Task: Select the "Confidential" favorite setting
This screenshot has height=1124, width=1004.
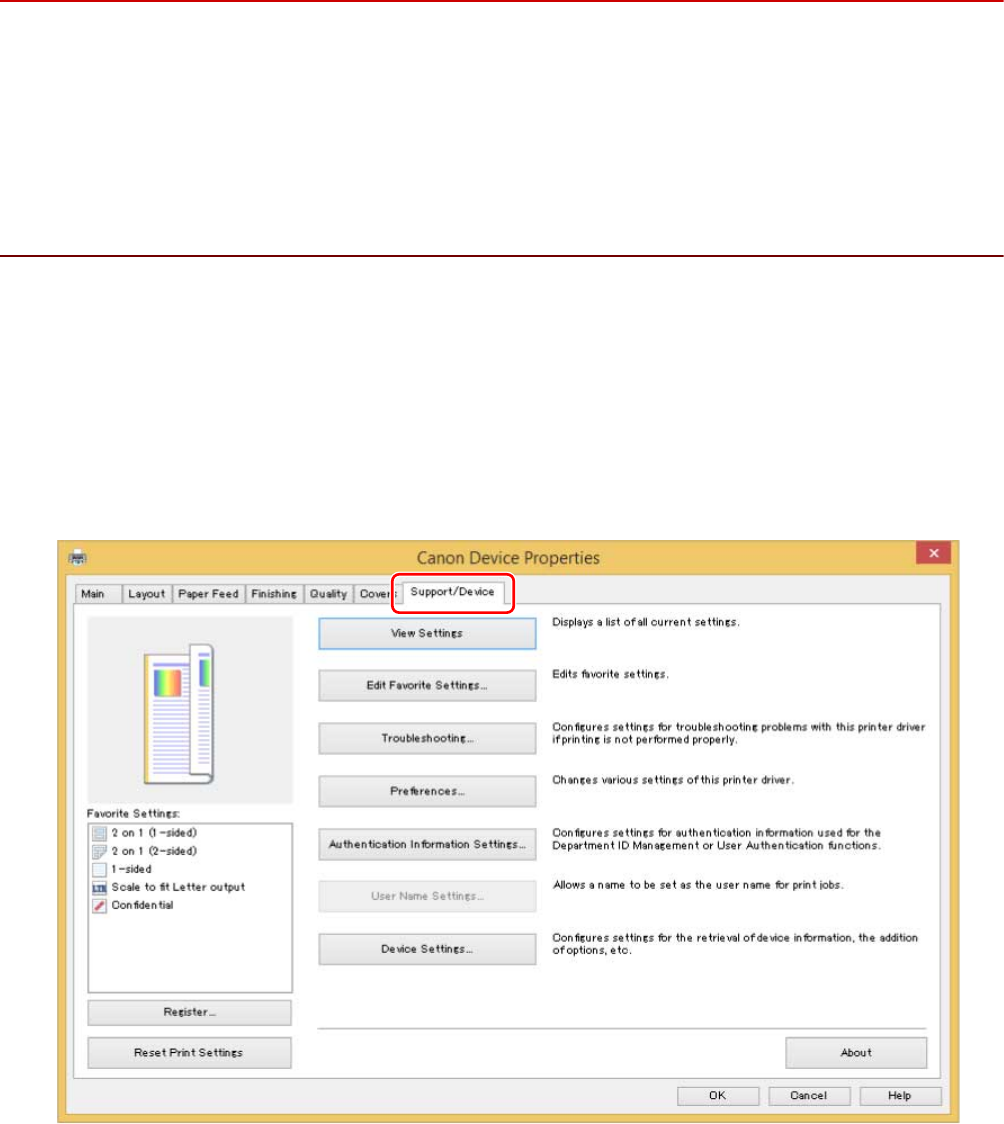Action: tap(142, 905)
